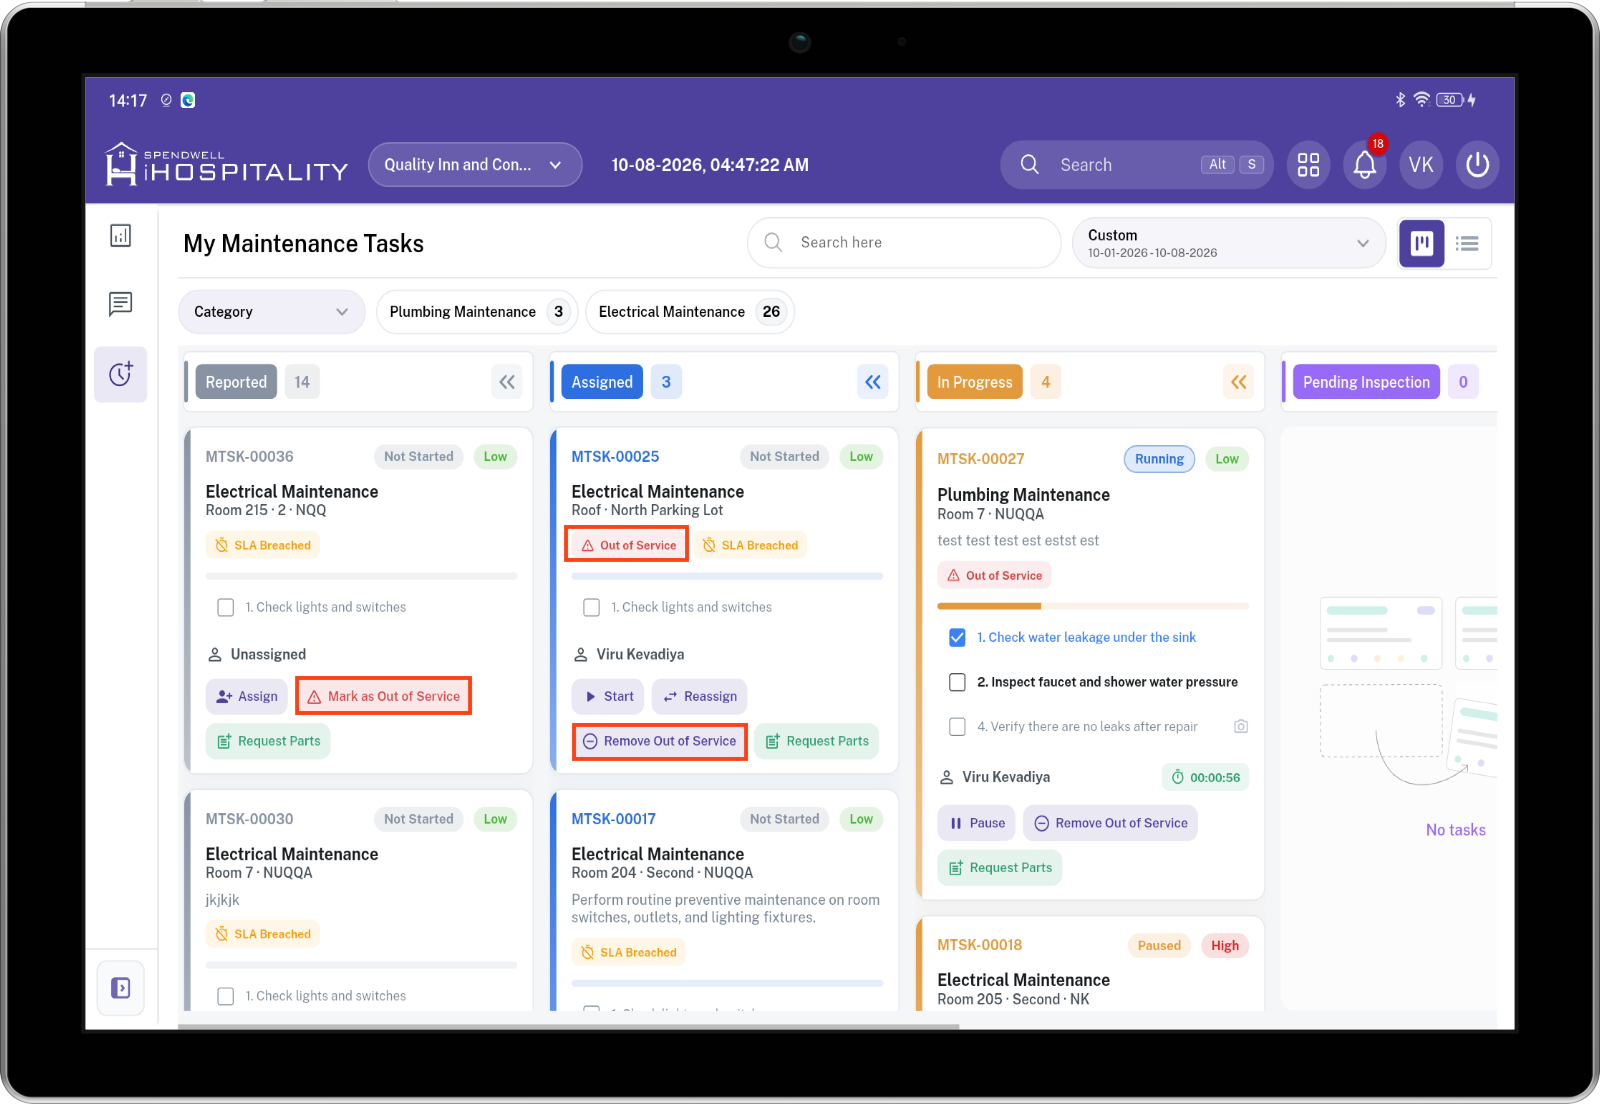Viewport: 1600px width, 1104px height.
Task: Filter by Plumbing Maintenance chip
Action: pos(477,312)
